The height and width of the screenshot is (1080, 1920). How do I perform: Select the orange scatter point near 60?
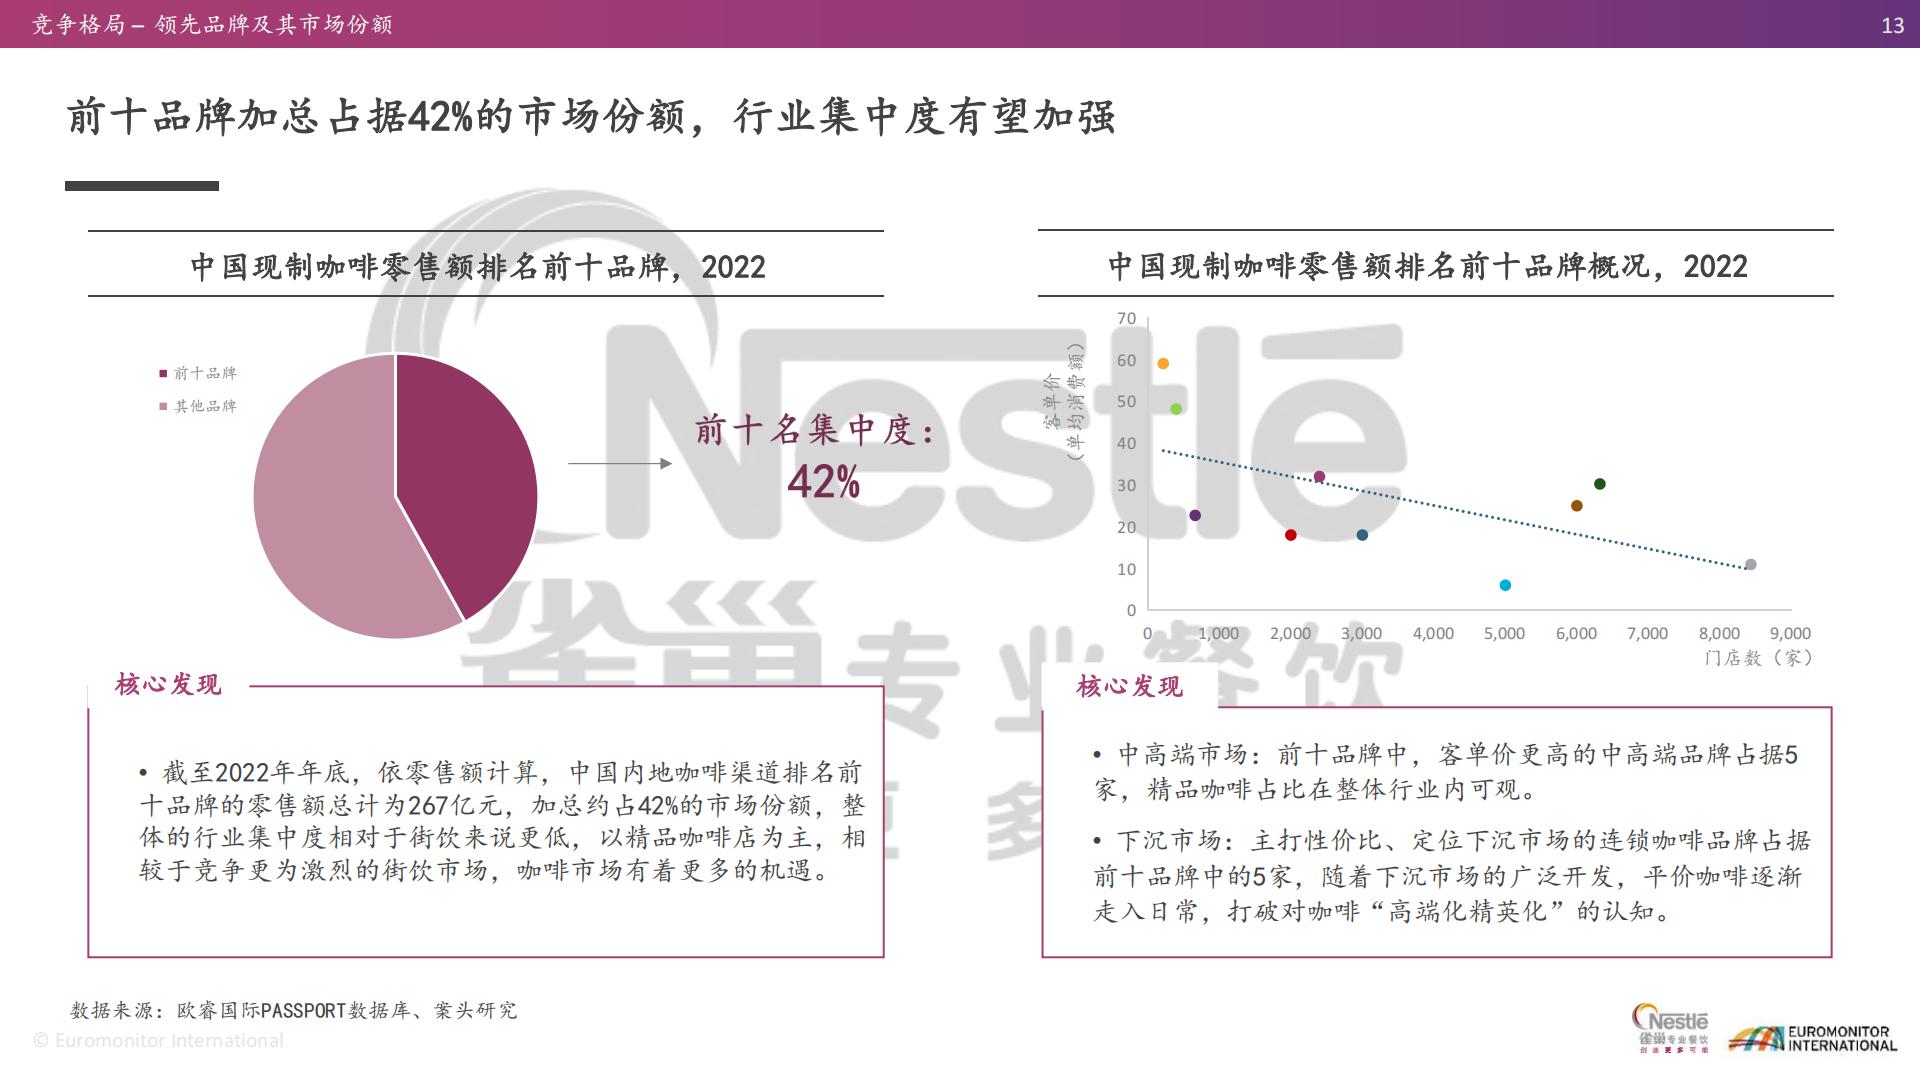pyautogui.click(x=1163, y=363)
